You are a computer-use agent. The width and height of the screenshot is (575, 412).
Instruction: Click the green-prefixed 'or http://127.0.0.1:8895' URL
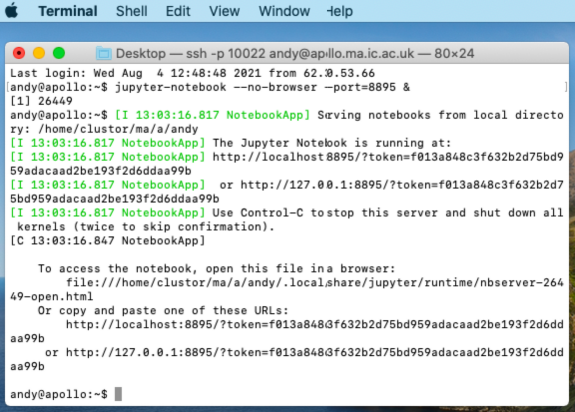click(392, 184)
